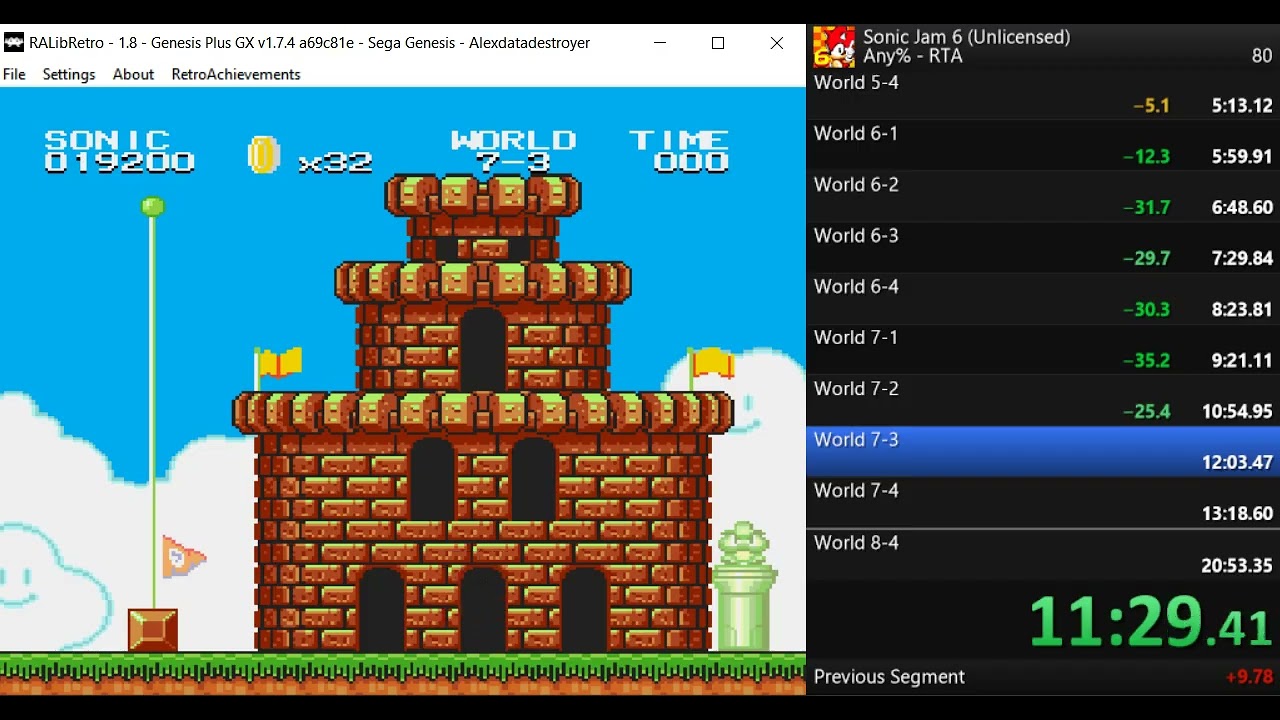Open the File menu
The image size is (1280, 720).
pyautogui.click(x=14, y=74)
